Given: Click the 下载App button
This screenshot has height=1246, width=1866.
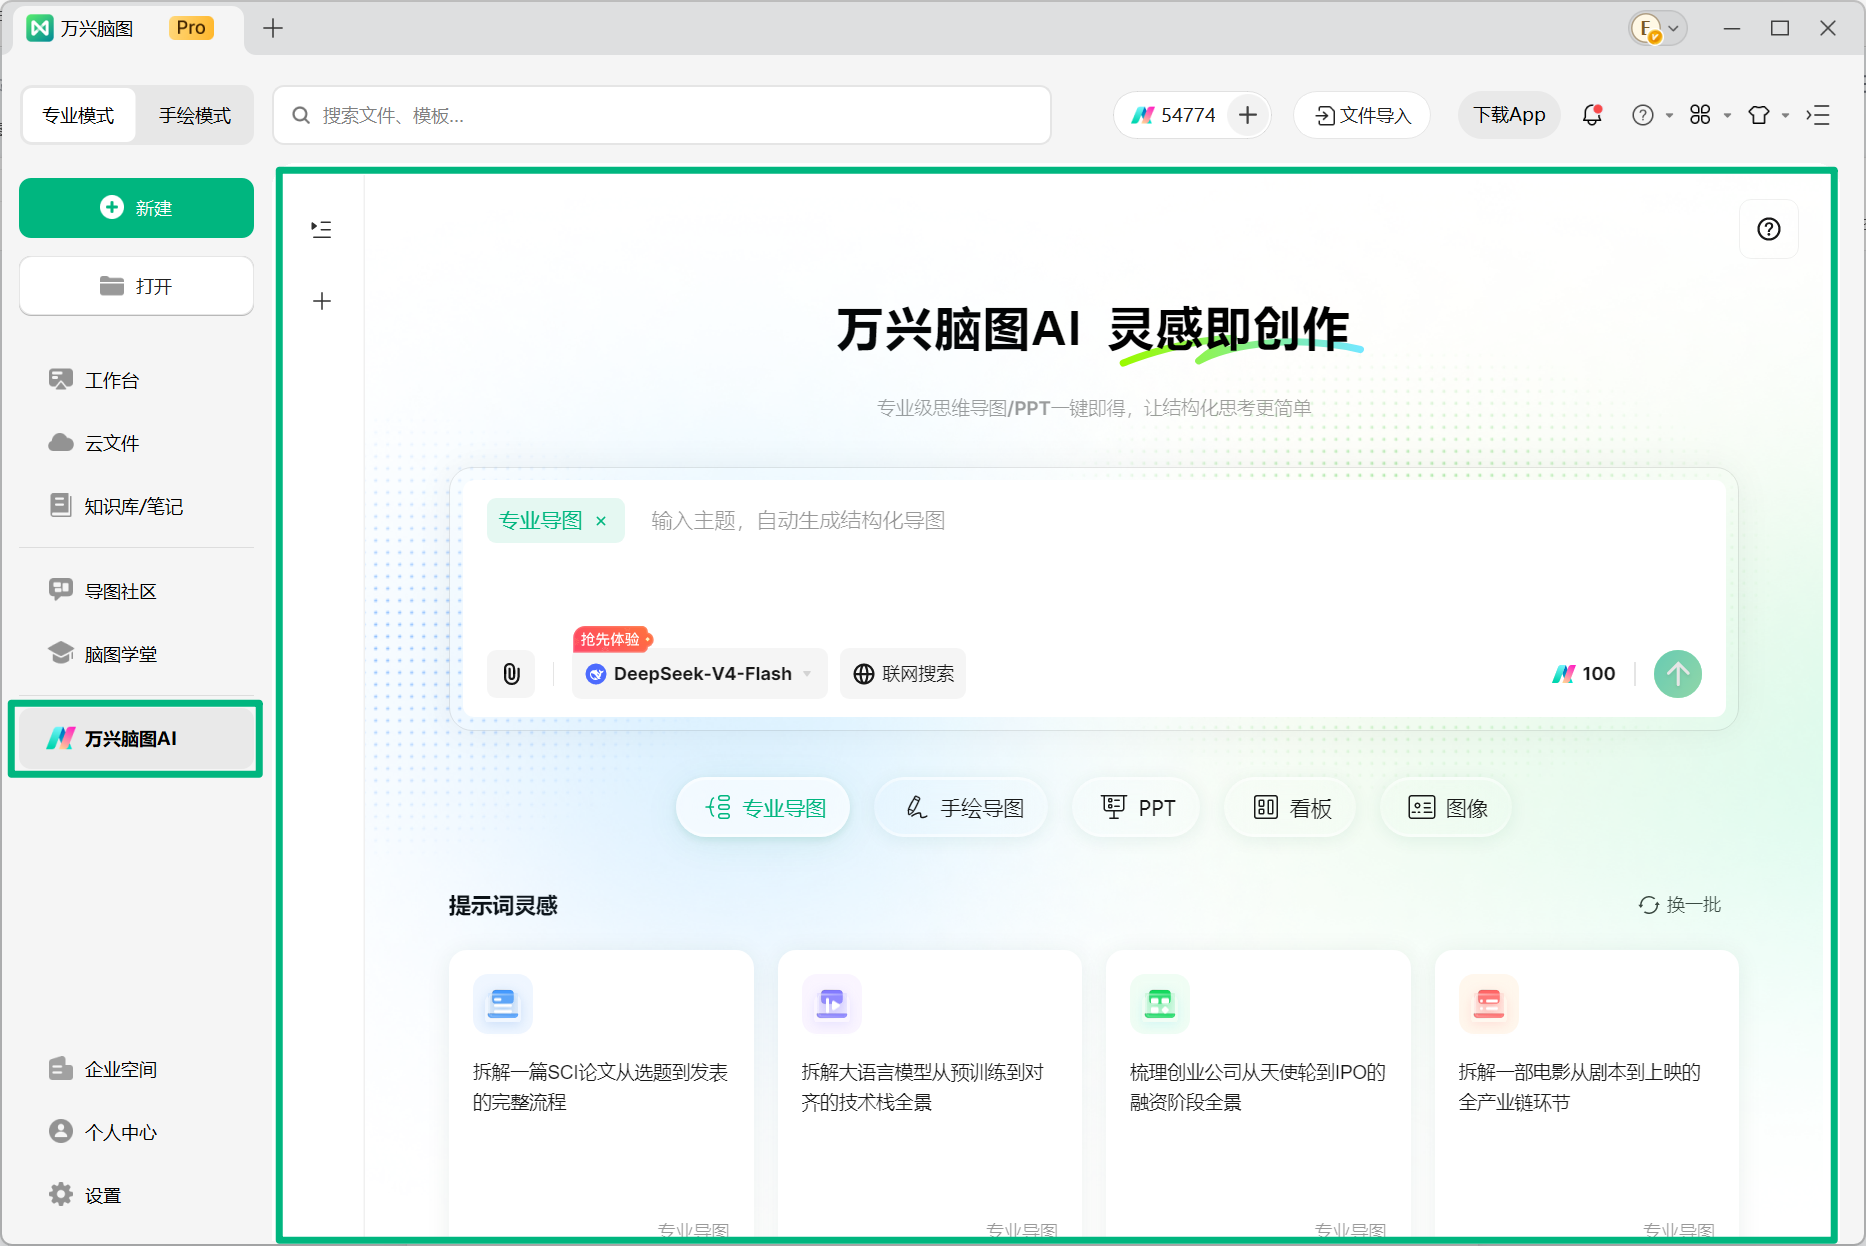Looking at the screenshot, I should click(1509, 115).
